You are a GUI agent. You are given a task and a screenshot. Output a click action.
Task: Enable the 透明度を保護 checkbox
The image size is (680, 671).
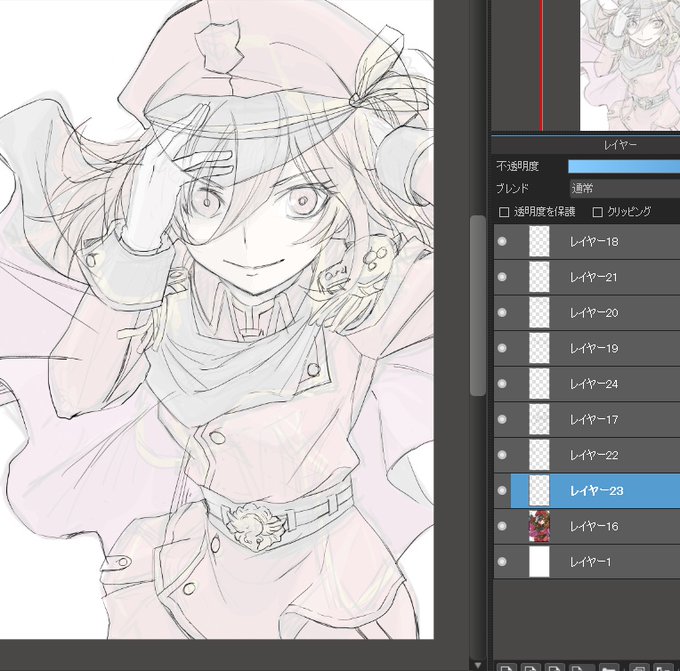[x=504, y=212]
